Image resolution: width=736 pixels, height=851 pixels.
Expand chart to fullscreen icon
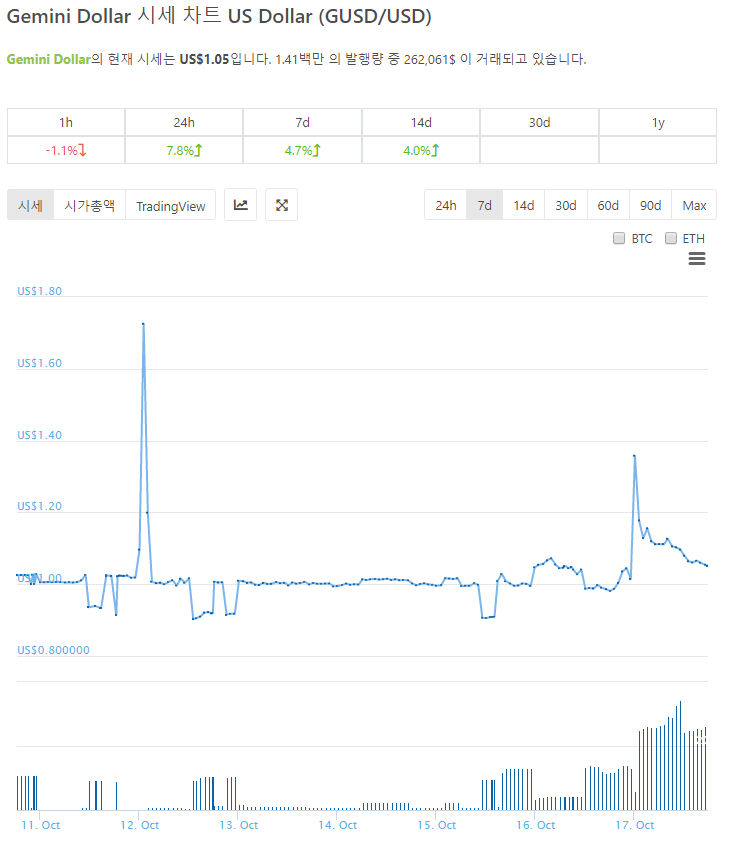(x=282, y=205)
